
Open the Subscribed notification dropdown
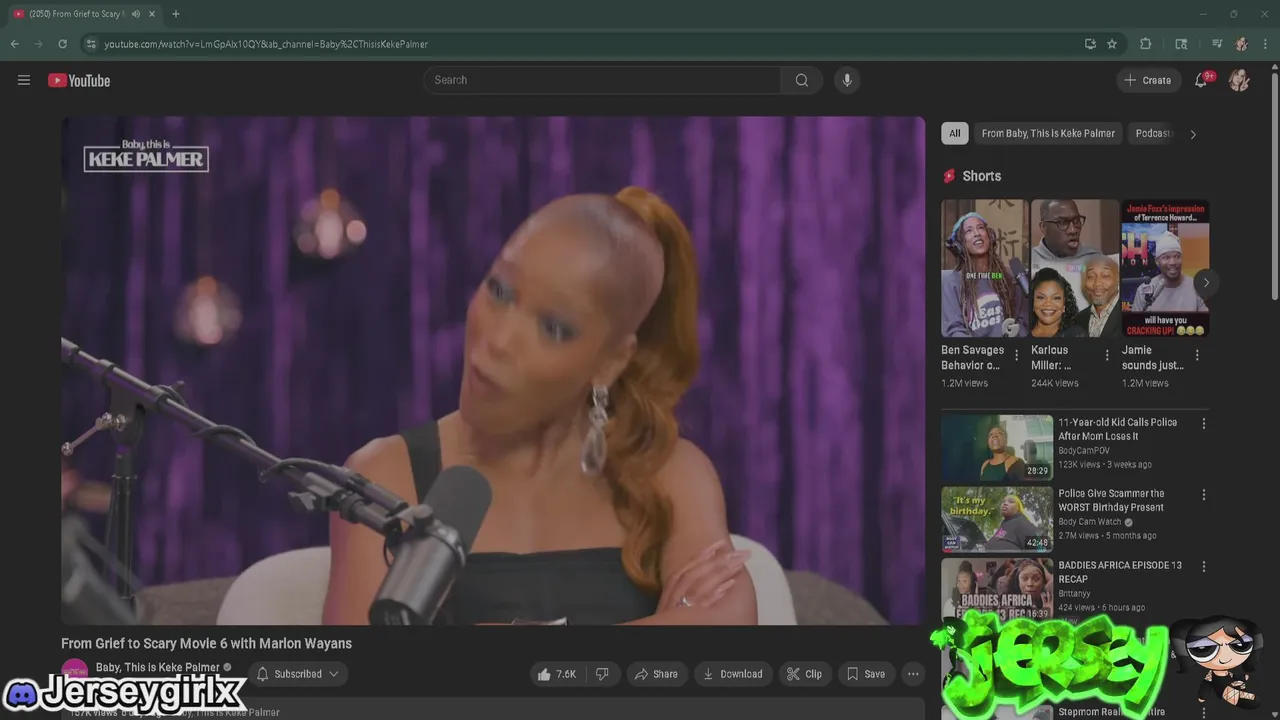(x=297, y=674)
